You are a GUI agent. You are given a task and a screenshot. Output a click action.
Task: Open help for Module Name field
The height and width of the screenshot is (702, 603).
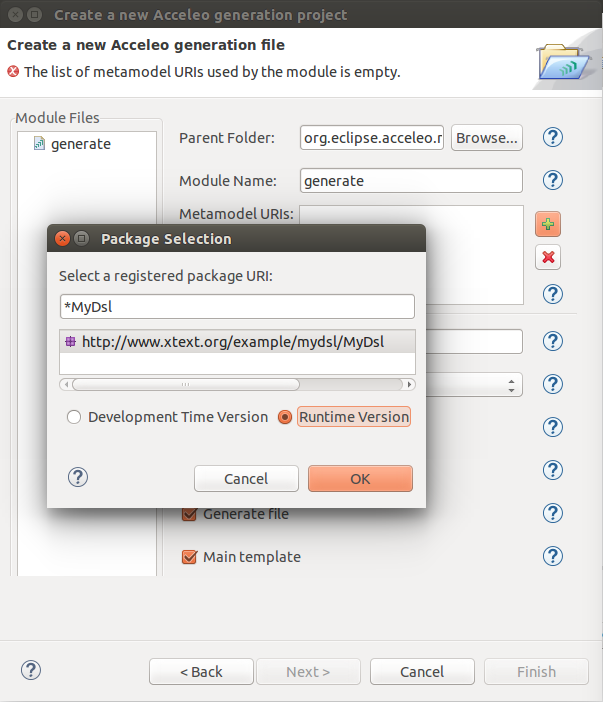tap(553, 180)
